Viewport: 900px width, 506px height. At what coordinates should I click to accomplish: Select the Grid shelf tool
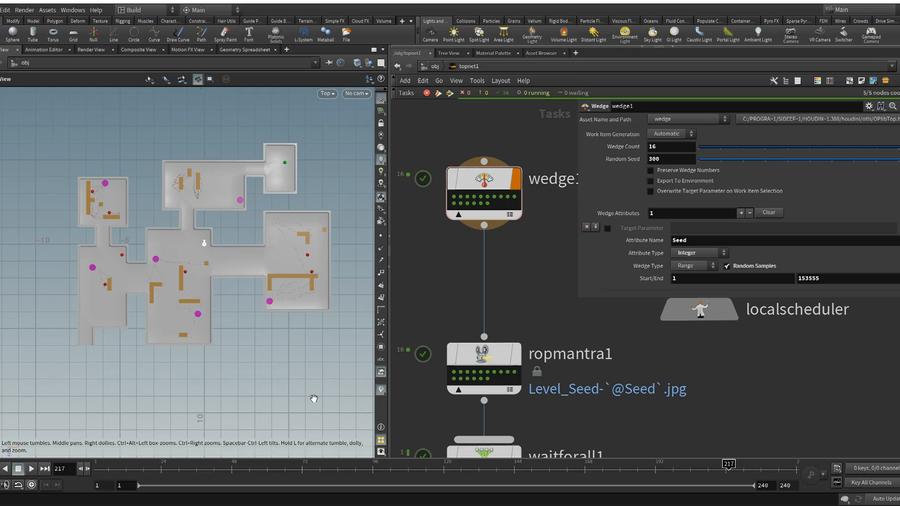pyautogui.click(x=73, y=34)
